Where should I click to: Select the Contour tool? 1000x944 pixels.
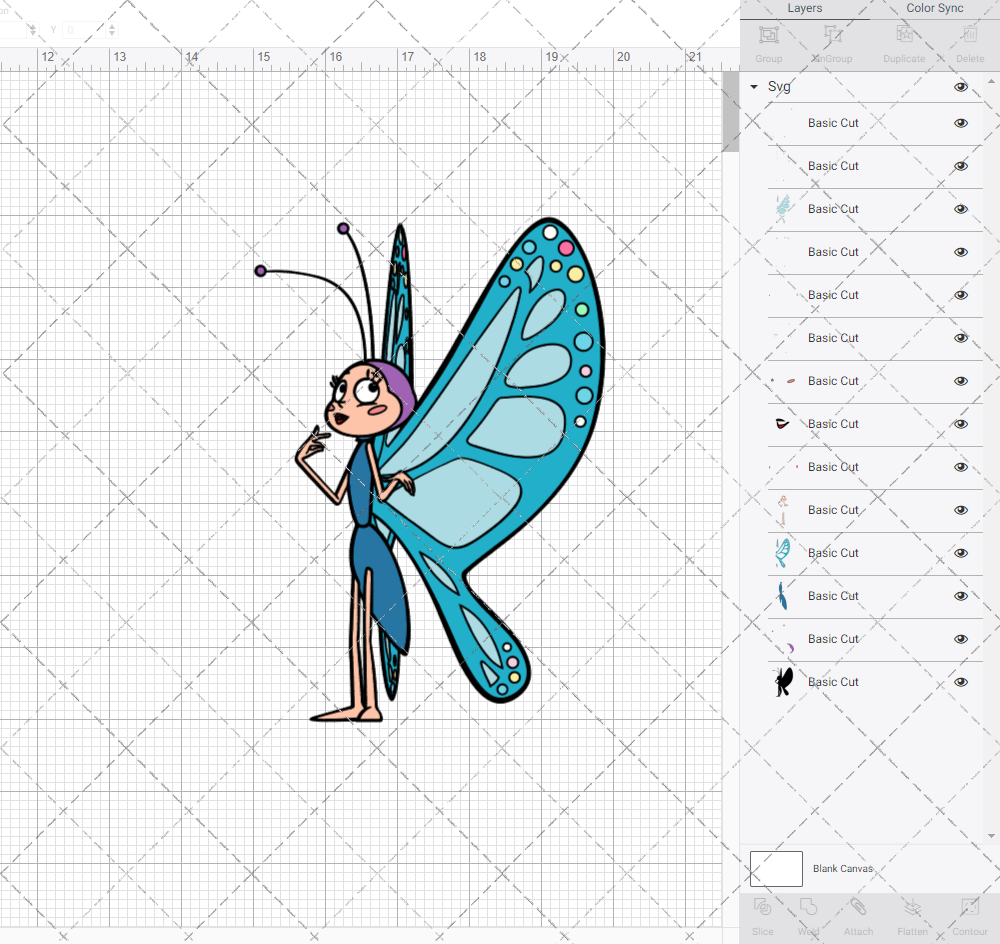coord(969,907)
